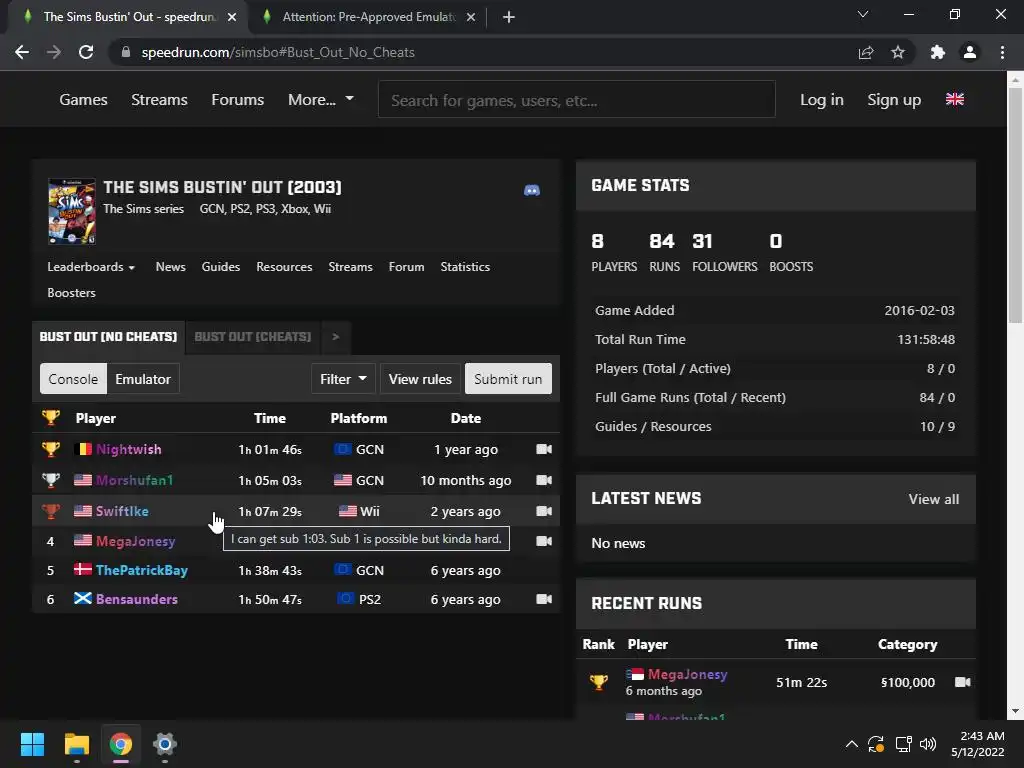Open ThePatrickBay's player profile

pos(142,570)
